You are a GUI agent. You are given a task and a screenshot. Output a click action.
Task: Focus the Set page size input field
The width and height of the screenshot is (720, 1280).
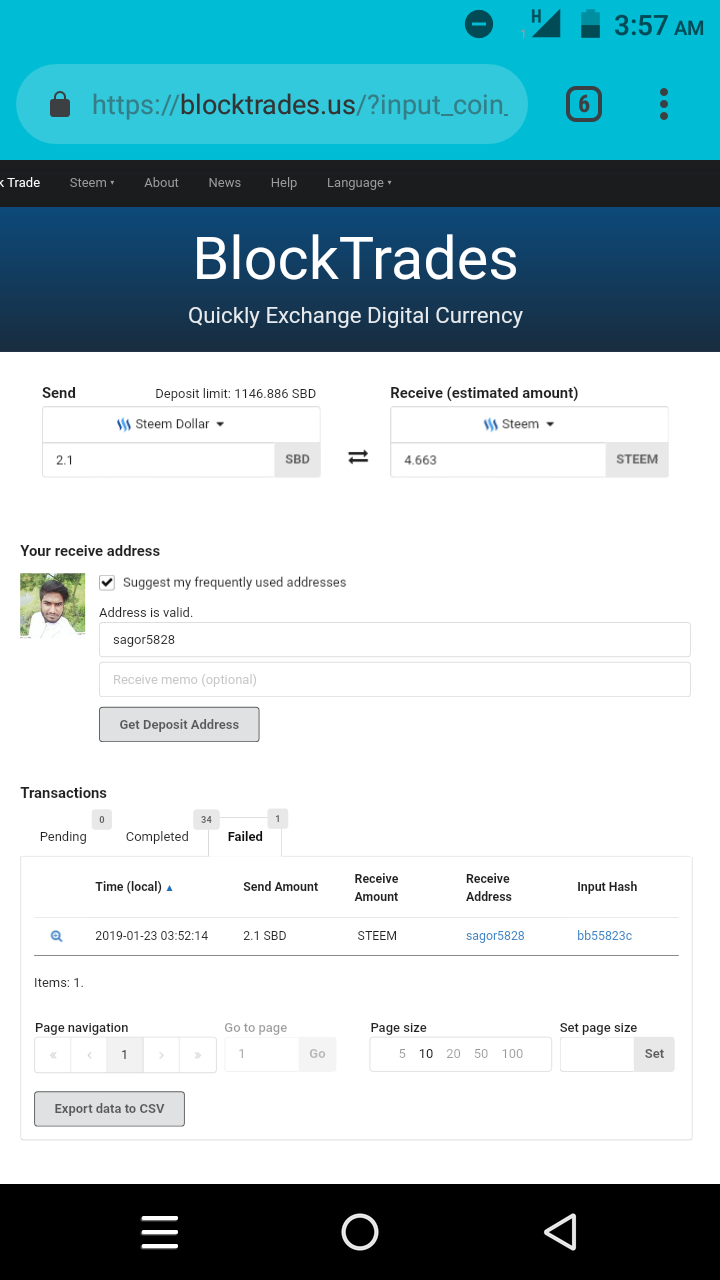[597, 1054]
